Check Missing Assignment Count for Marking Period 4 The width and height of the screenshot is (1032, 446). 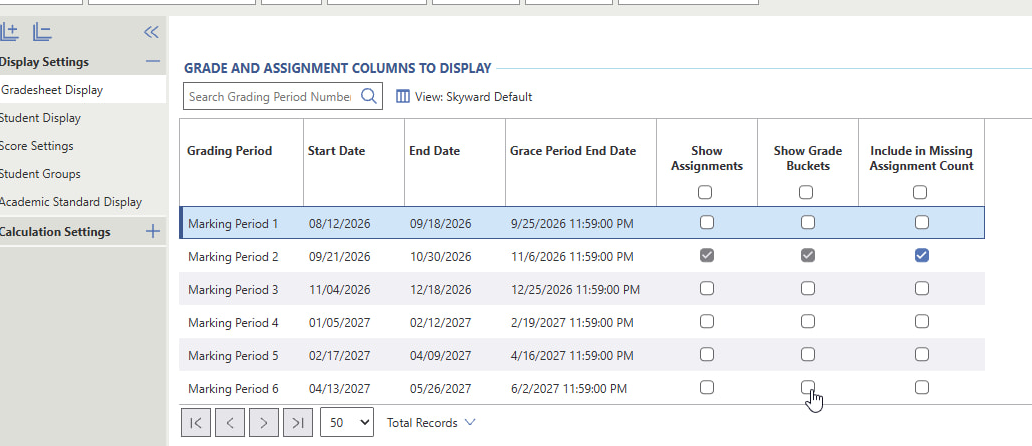[x=921, y=321]
